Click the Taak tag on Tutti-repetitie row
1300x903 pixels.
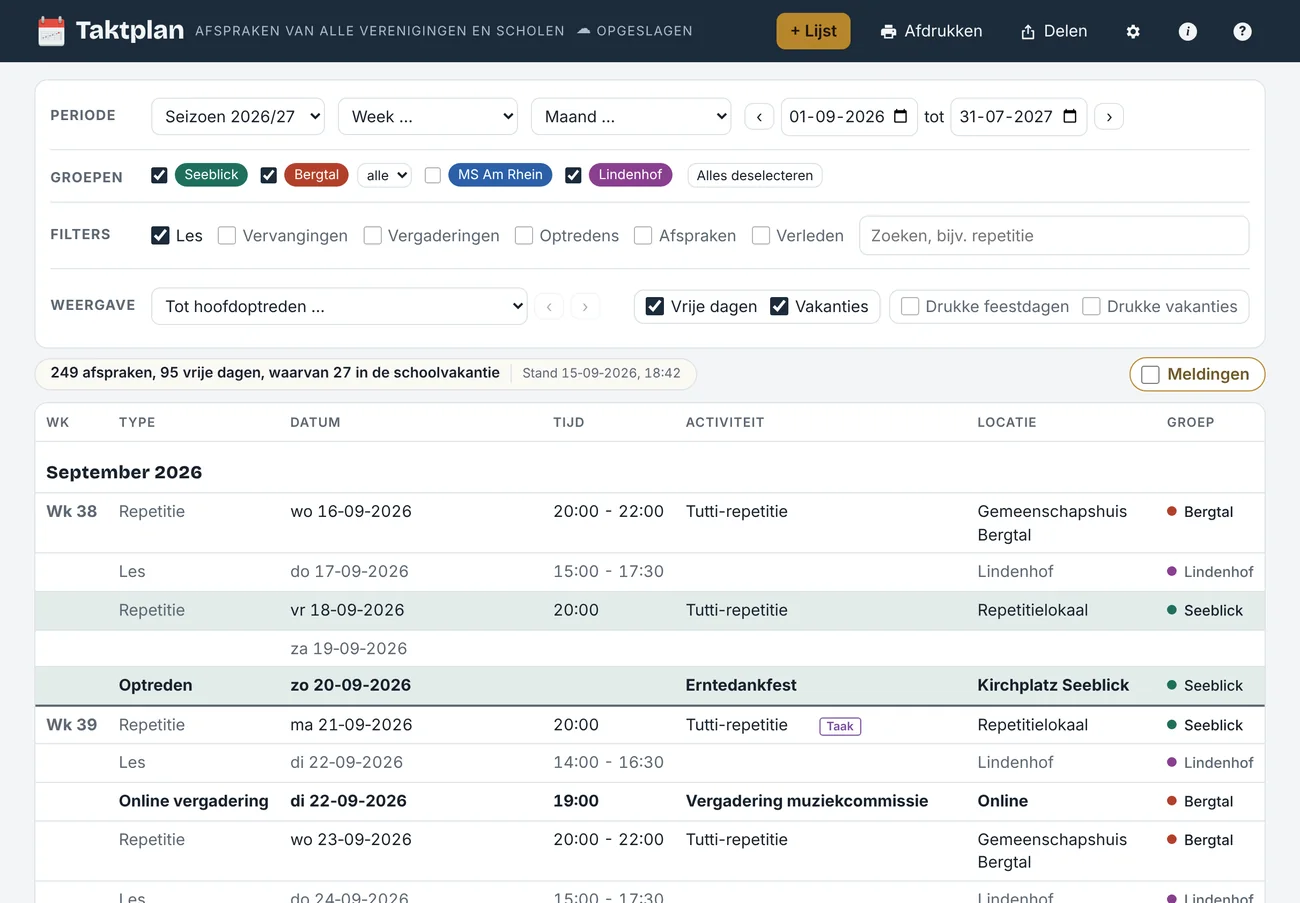840,726
